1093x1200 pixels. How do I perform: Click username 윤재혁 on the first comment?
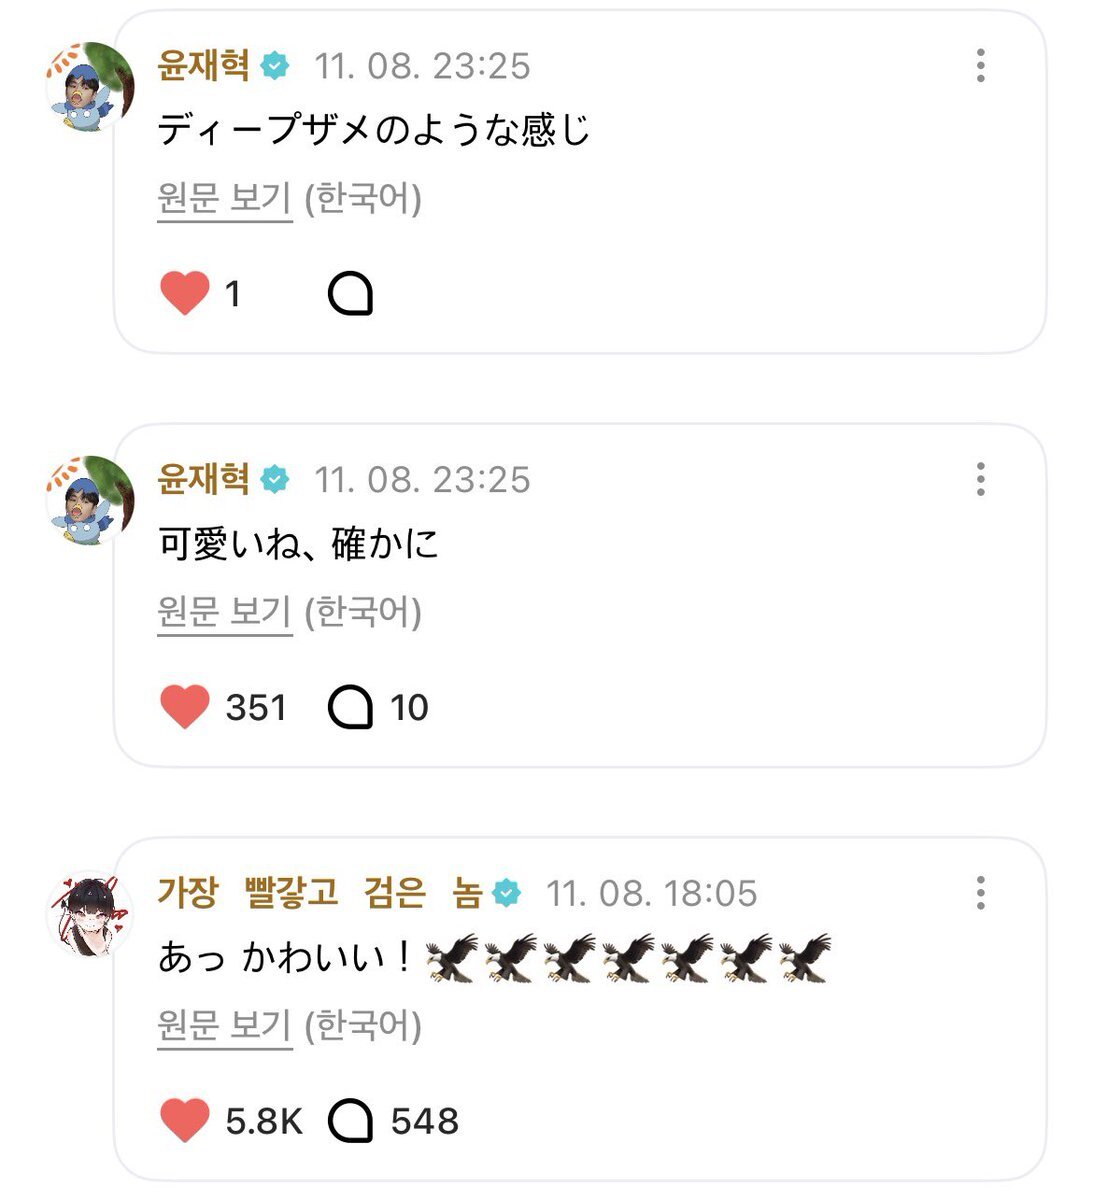pos(203,66)
